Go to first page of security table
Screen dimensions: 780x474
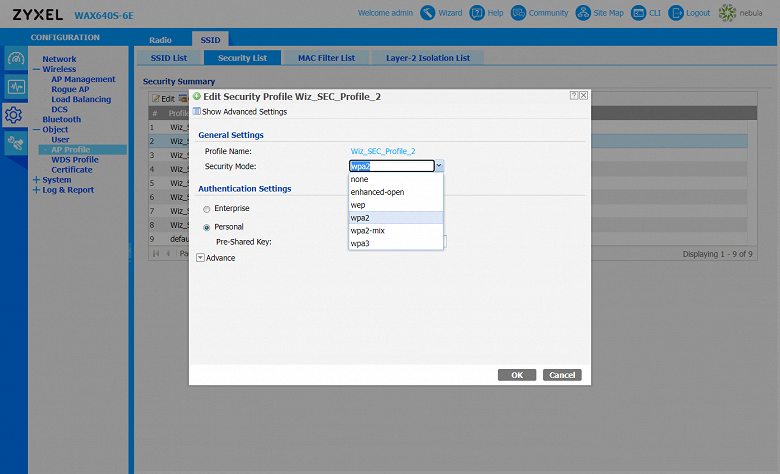(x=156, y=254)
